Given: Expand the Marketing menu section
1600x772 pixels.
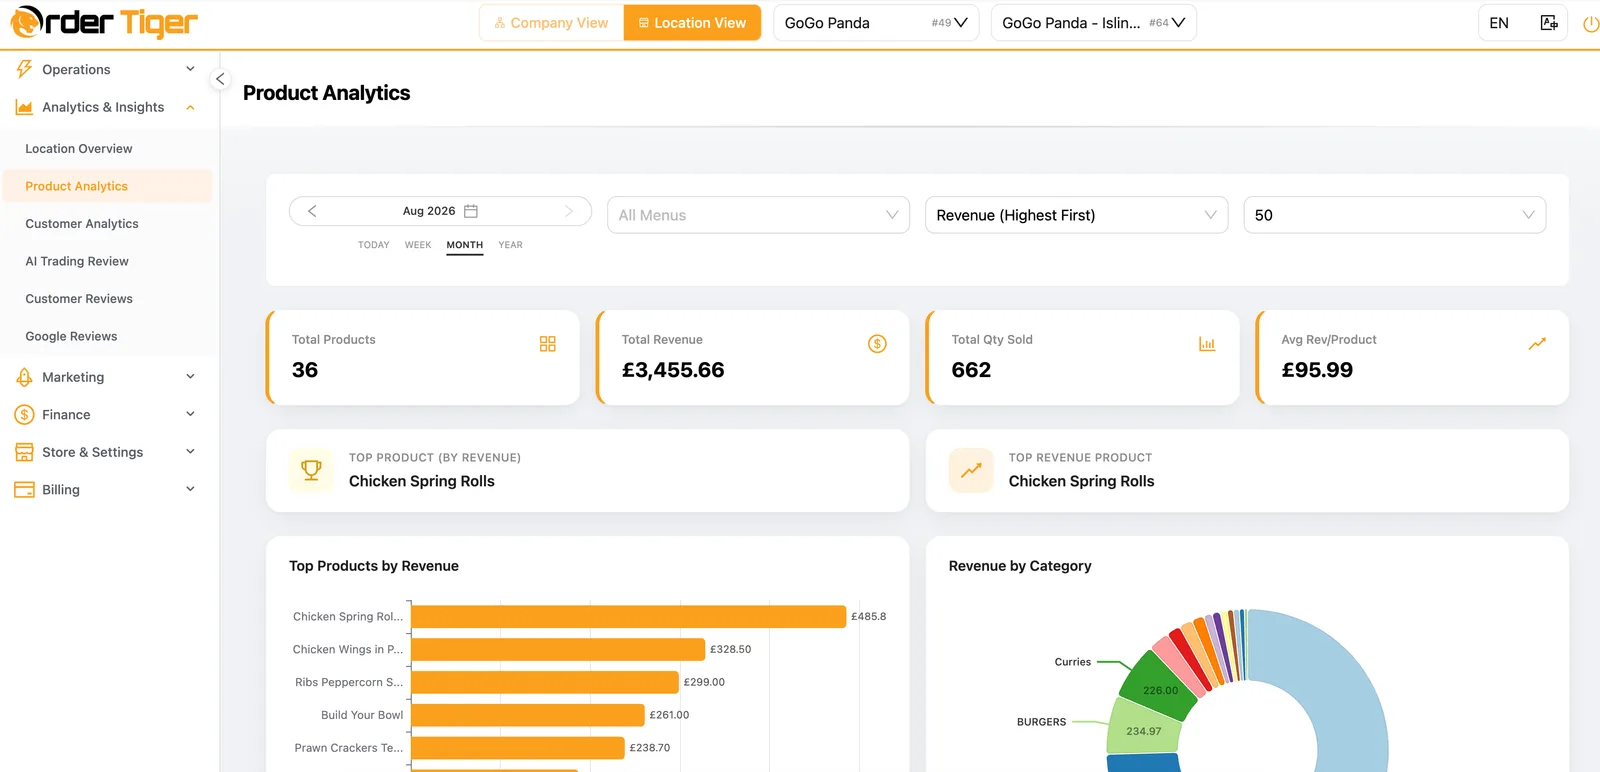Looking at the screenshot, I should pyautogui.click(x=106, y=377).
